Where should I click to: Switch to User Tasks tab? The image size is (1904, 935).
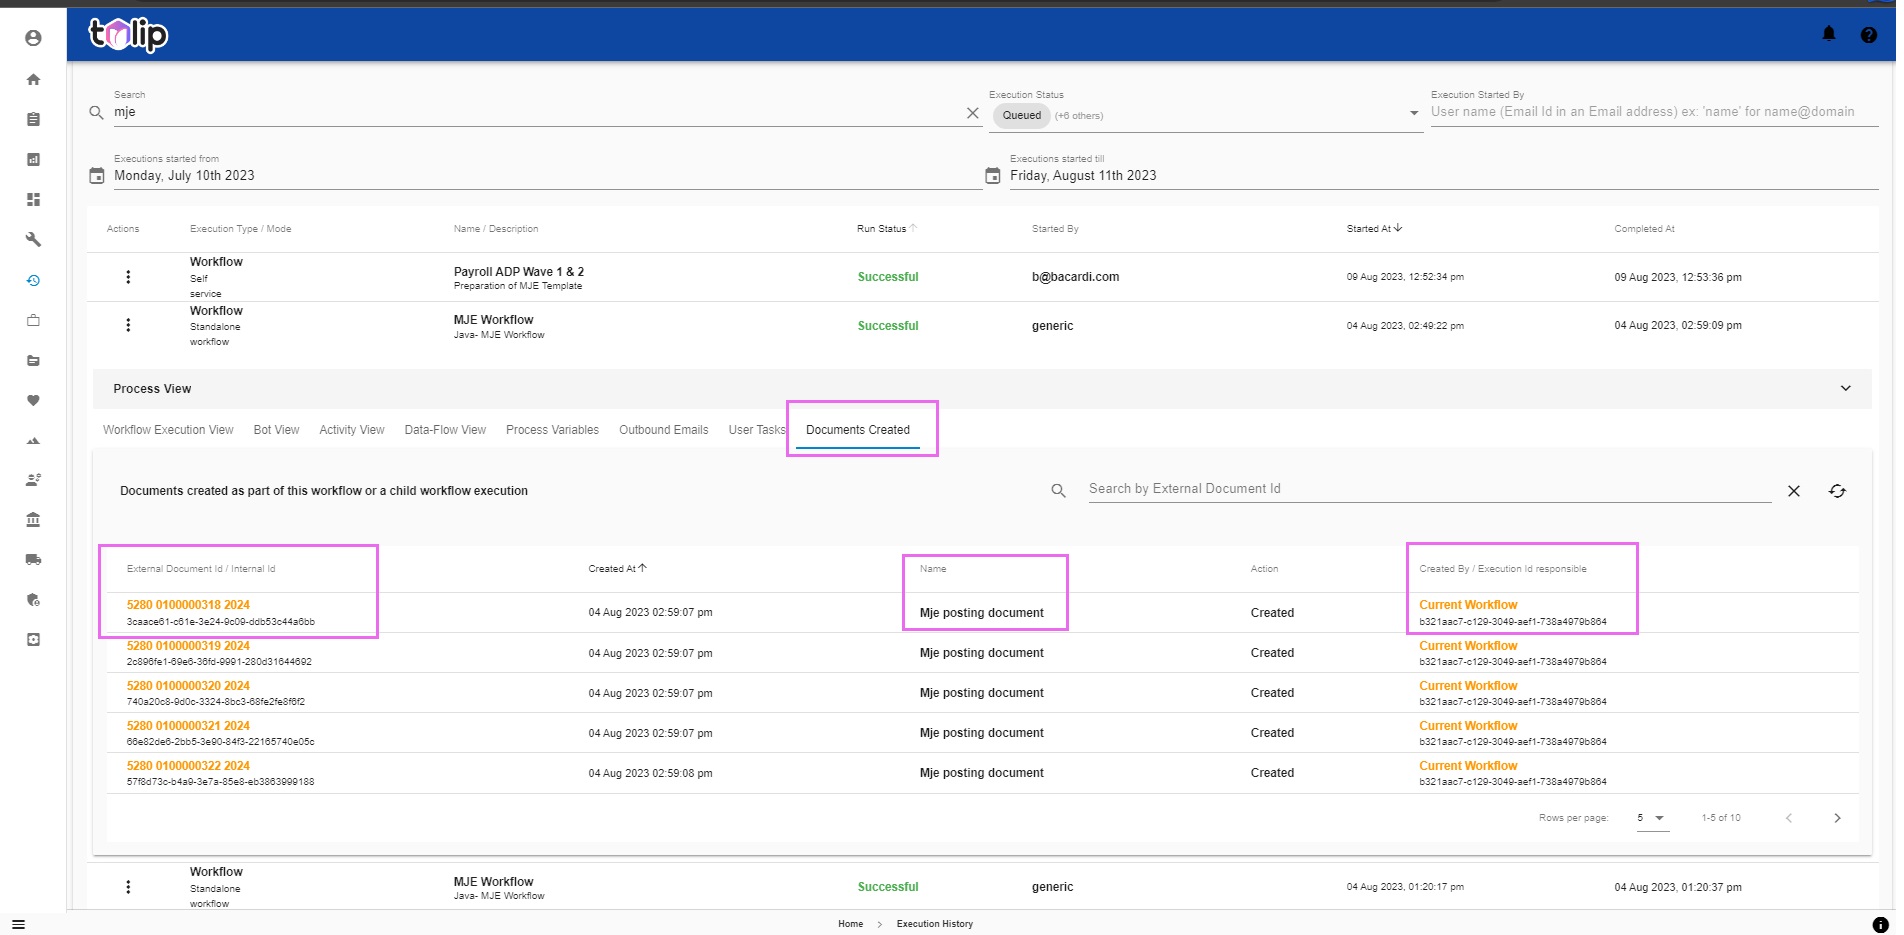756,430
